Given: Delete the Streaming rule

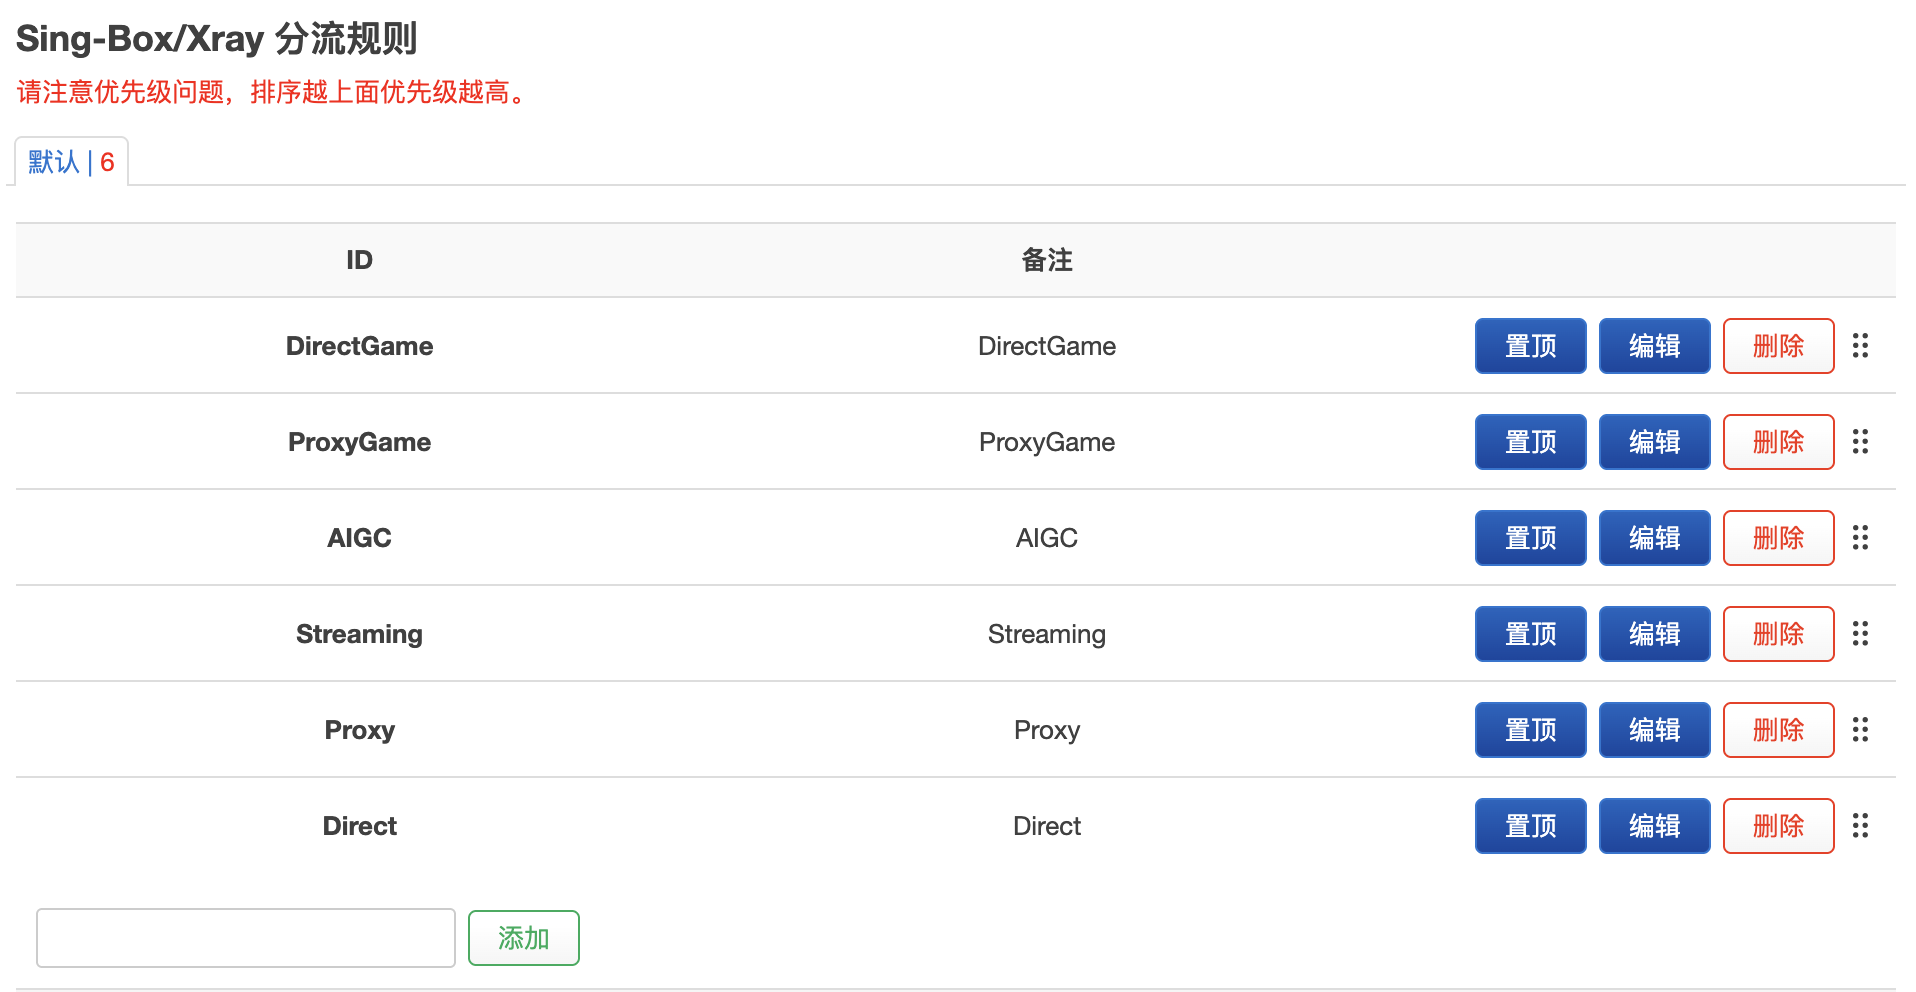Looking at the screenshot, I should pyautogui.click(x=1778, y=634).
